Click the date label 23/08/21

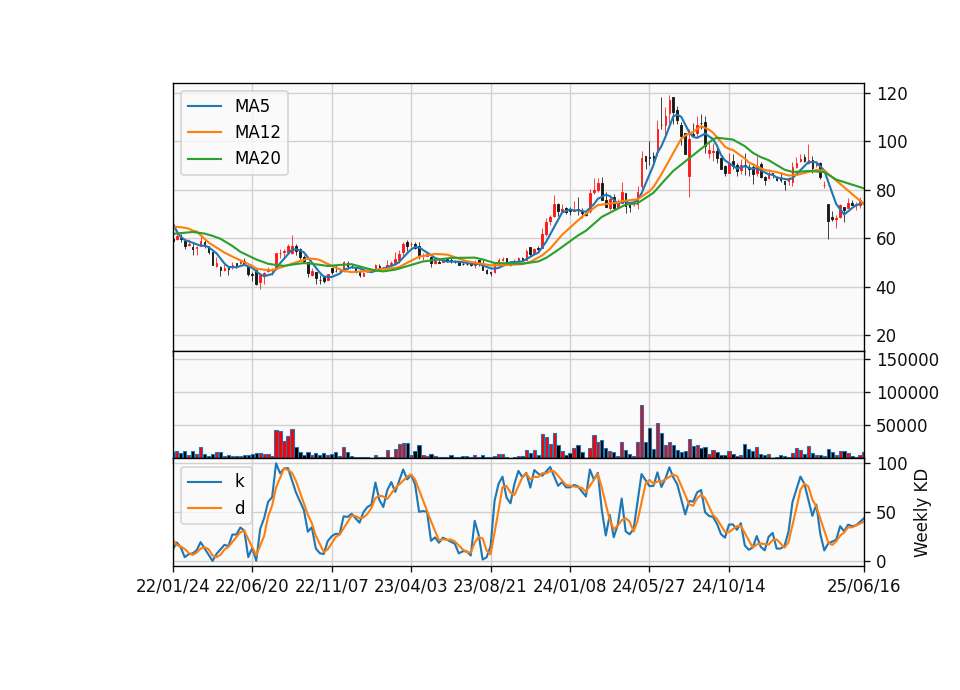pos(490,586)
